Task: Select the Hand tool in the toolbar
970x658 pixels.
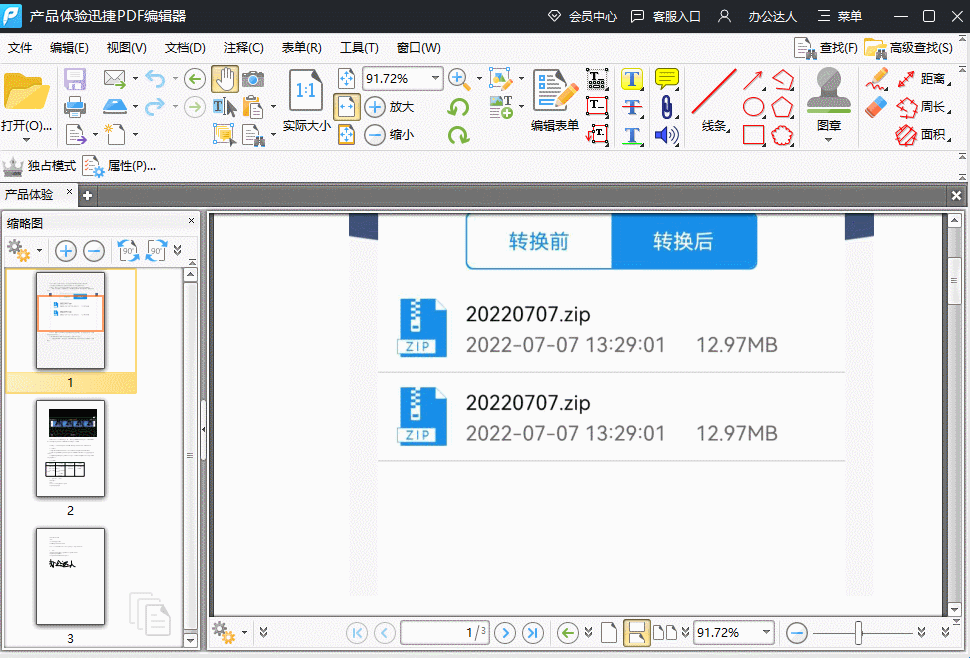Action: pyautogui.click(x=224, y=78)
